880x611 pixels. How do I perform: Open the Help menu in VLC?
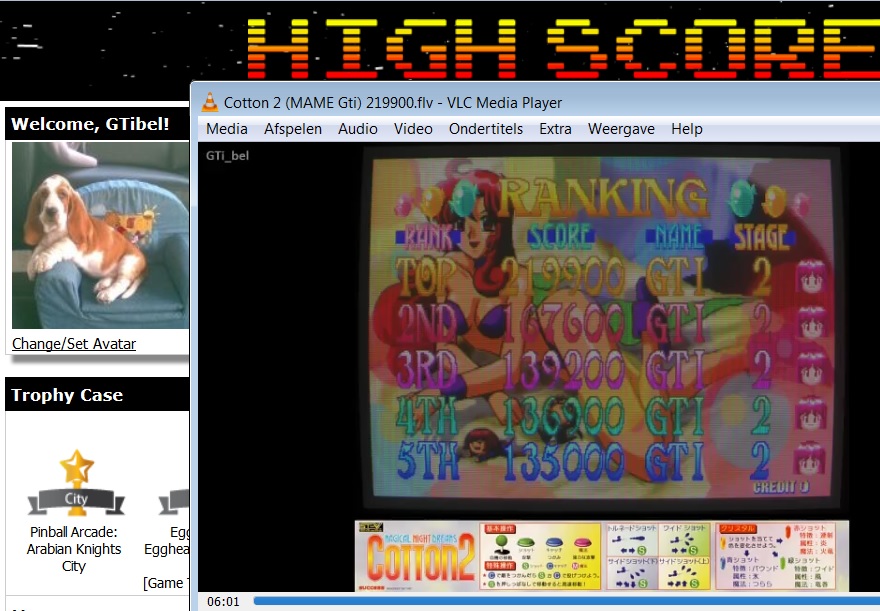pos(686,129)
